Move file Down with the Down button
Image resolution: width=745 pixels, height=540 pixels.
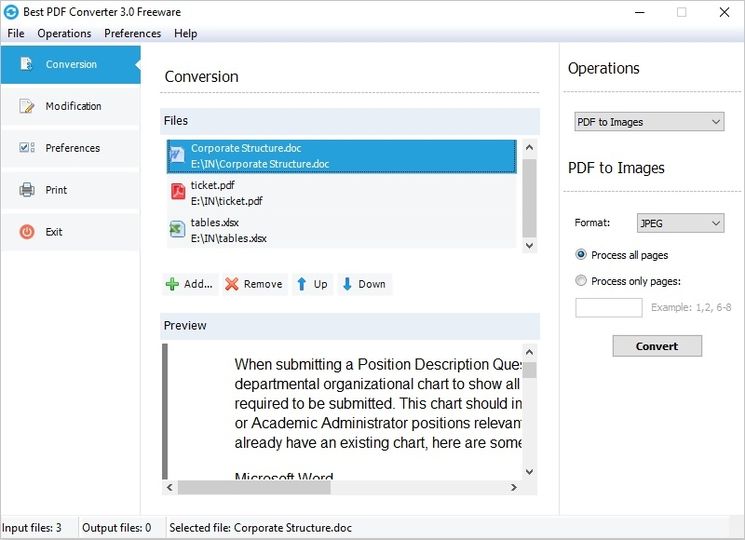[x=365, y=284]
